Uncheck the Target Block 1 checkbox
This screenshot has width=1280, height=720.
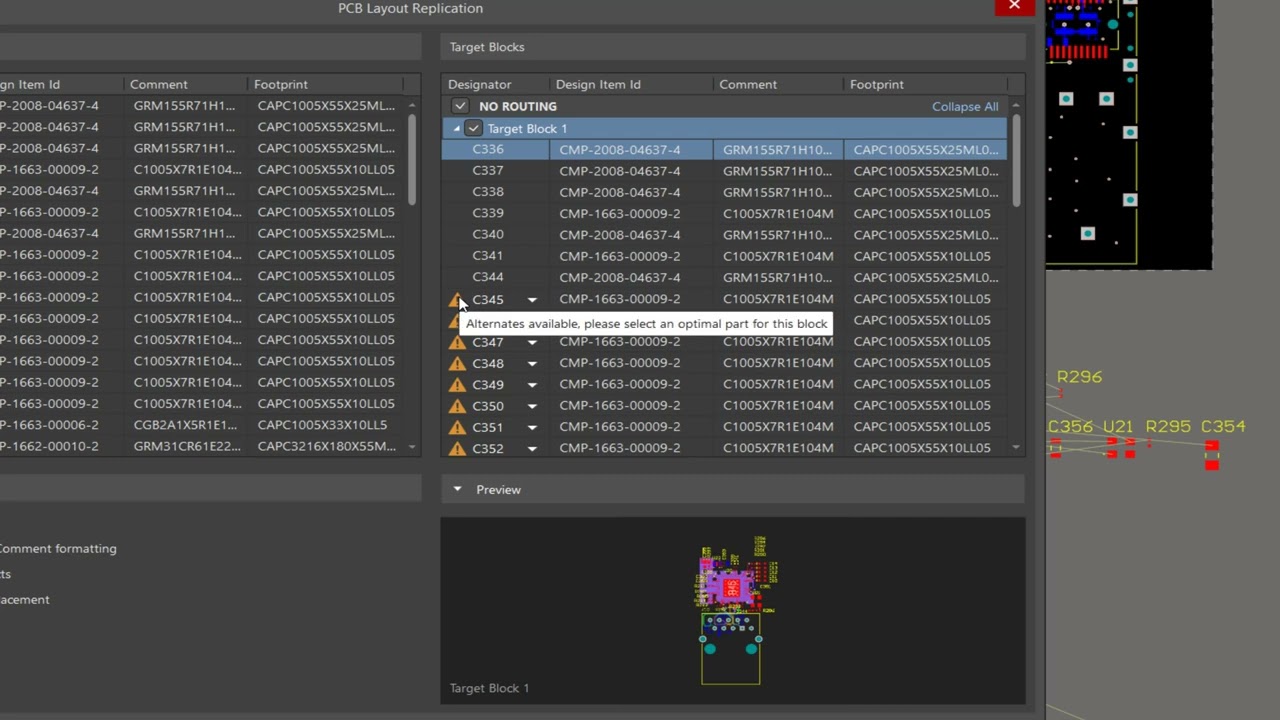coord(473,128)
